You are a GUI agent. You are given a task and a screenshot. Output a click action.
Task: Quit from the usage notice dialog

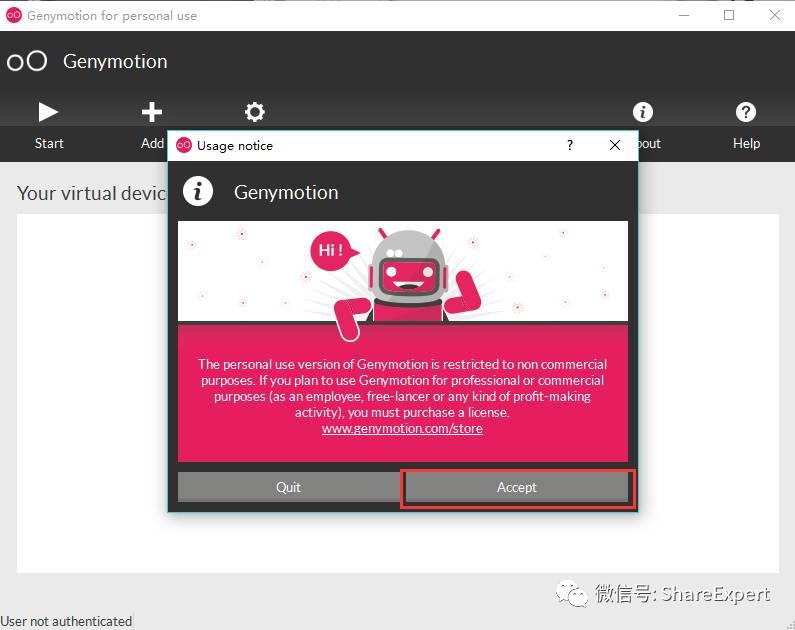point(288,487)
